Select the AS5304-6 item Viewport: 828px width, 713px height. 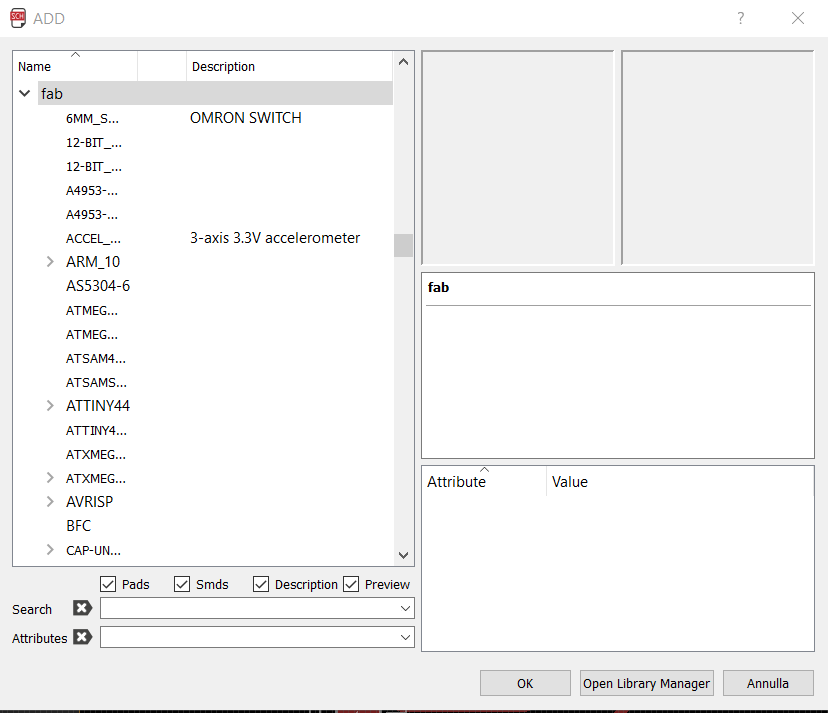(98, 286)
